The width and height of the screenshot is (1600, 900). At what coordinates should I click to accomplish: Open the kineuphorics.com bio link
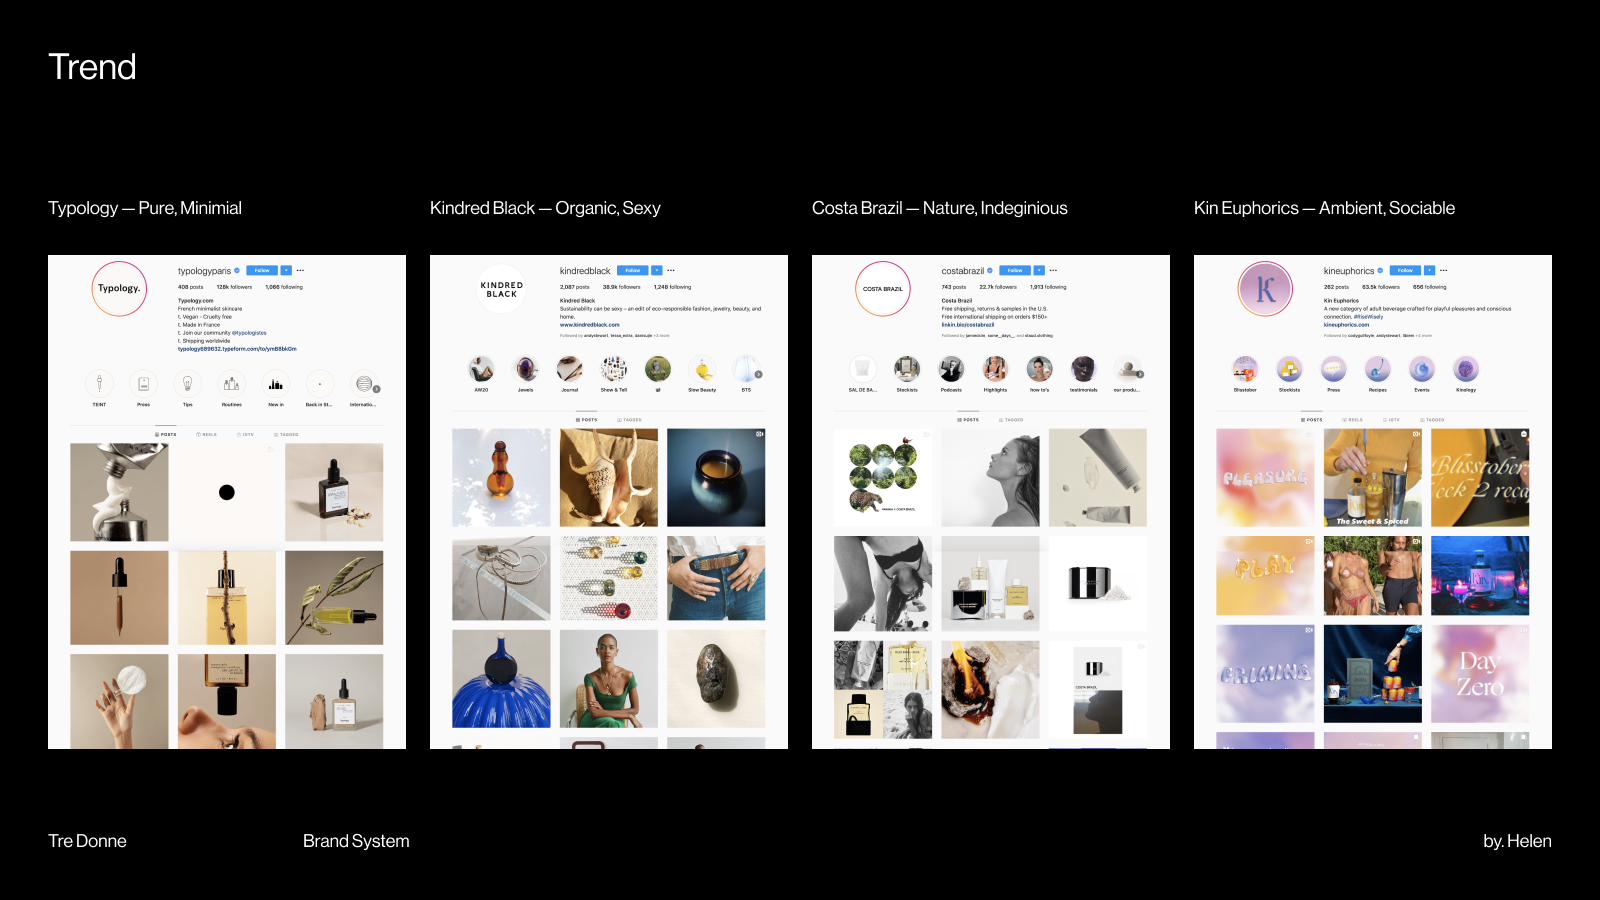click(1347, 325)
